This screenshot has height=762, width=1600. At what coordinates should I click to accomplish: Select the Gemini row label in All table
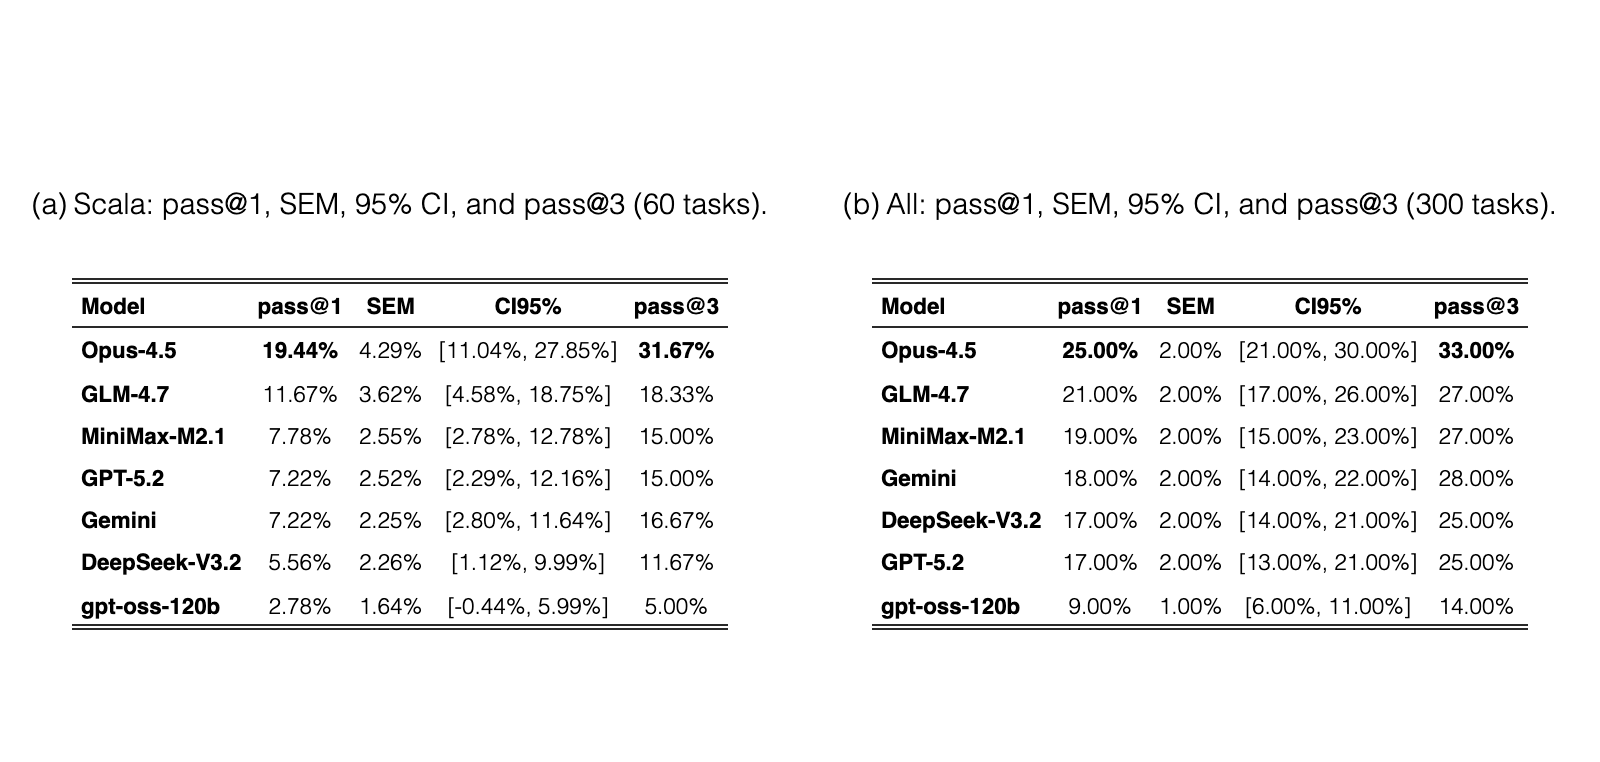919,479
